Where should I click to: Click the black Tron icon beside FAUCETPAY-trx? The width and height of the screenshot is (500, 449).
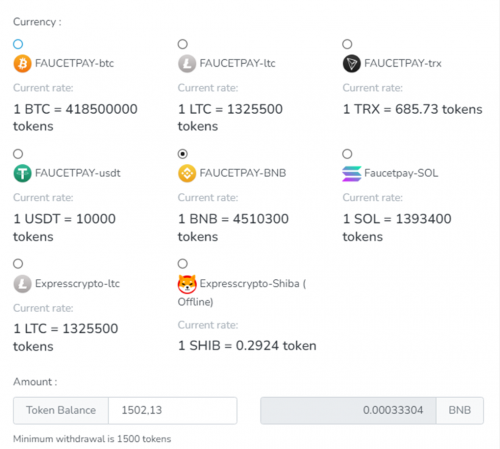pos(352,63)
